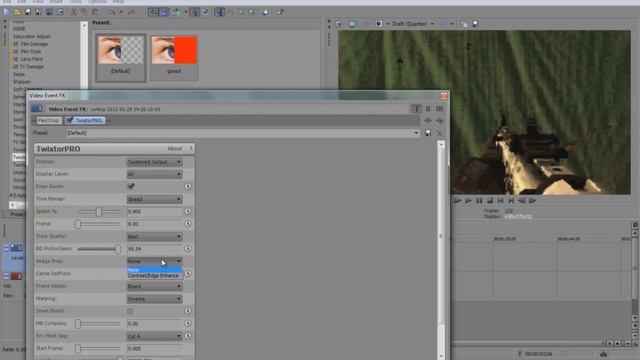640x360 pixels.
Task: Click the MB Compens value field
Action: (154, 324)
